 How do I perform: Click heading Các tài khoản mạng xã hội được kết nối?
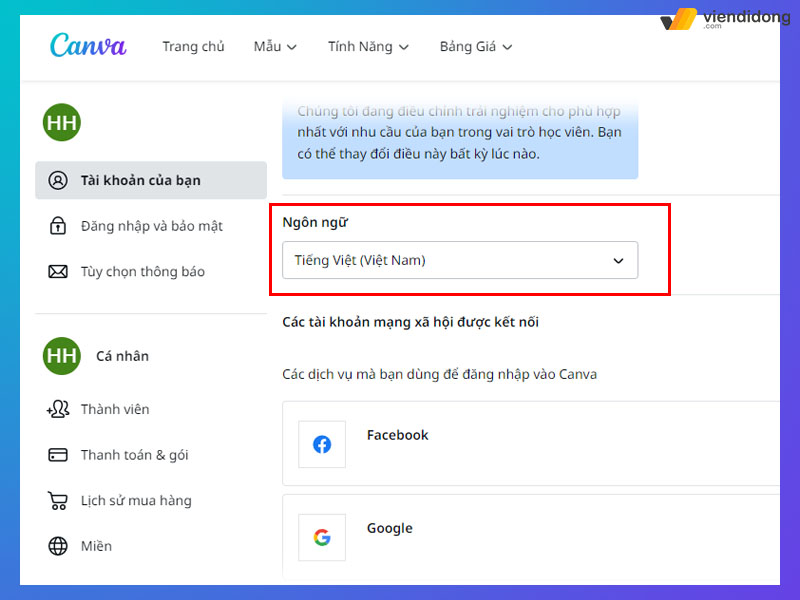pyautogui.click(x=411, y=322)
